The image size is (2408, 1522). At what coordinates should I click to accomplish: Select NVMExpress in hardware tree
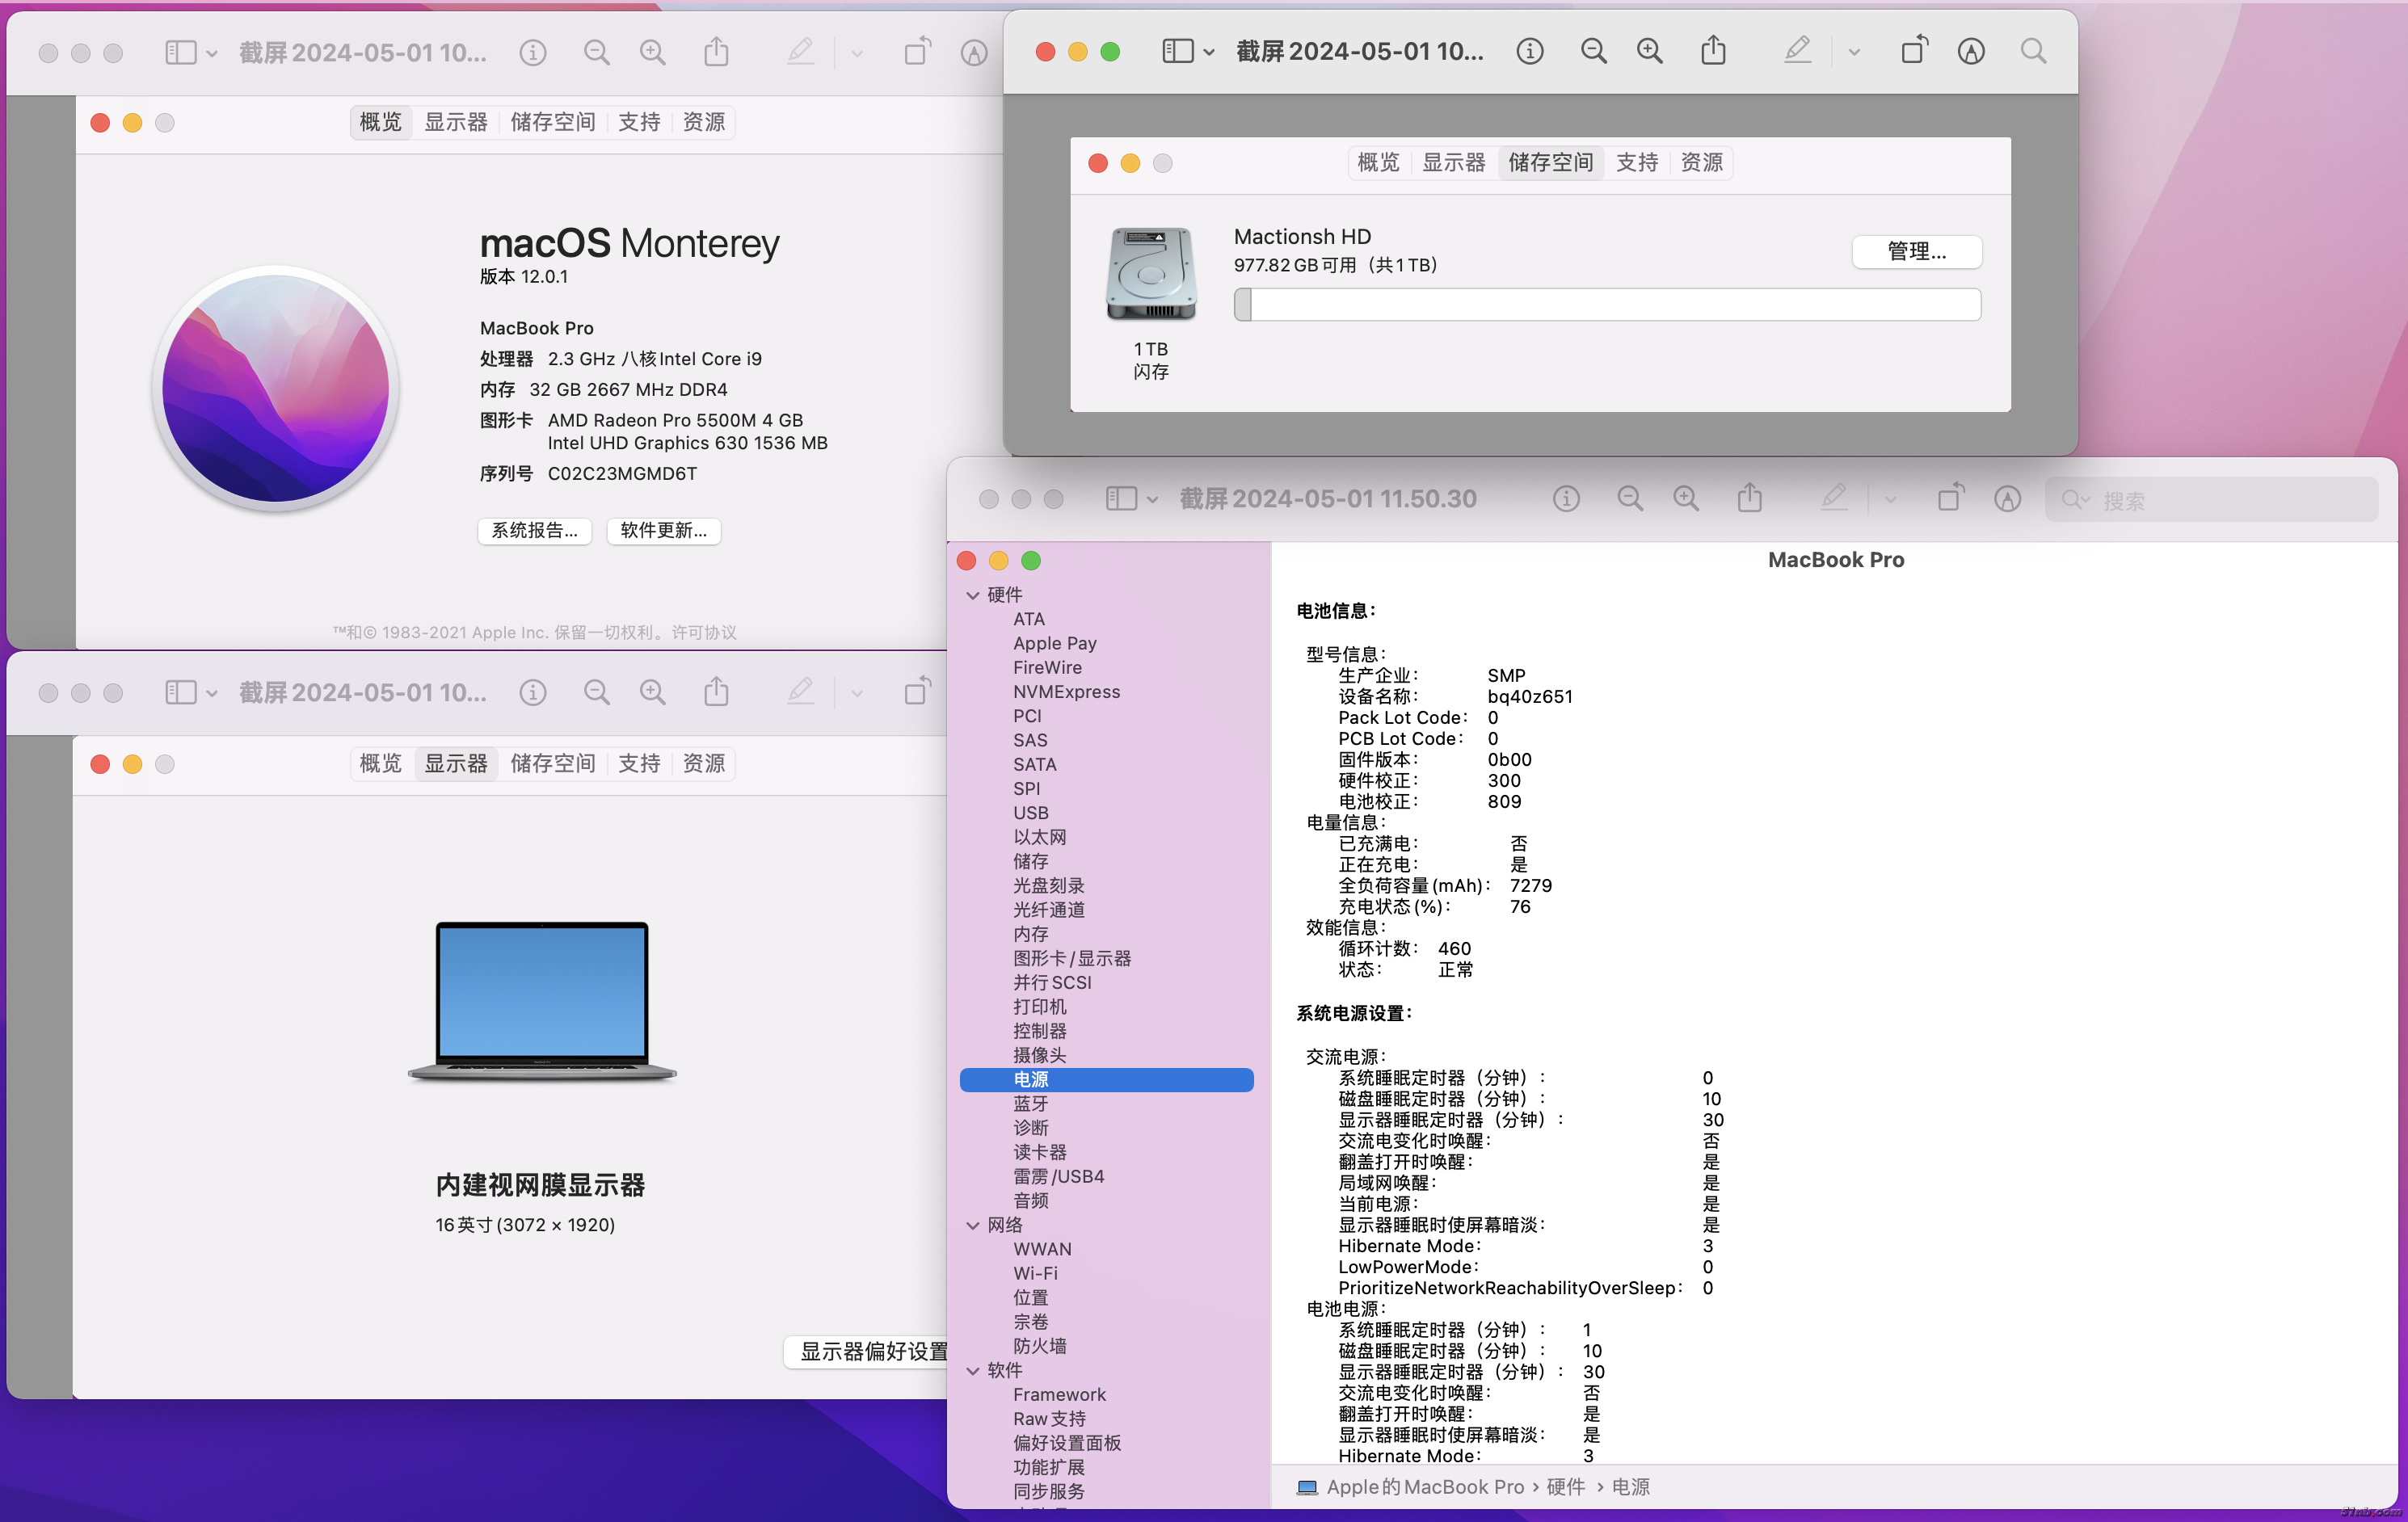pos(1066,692)
